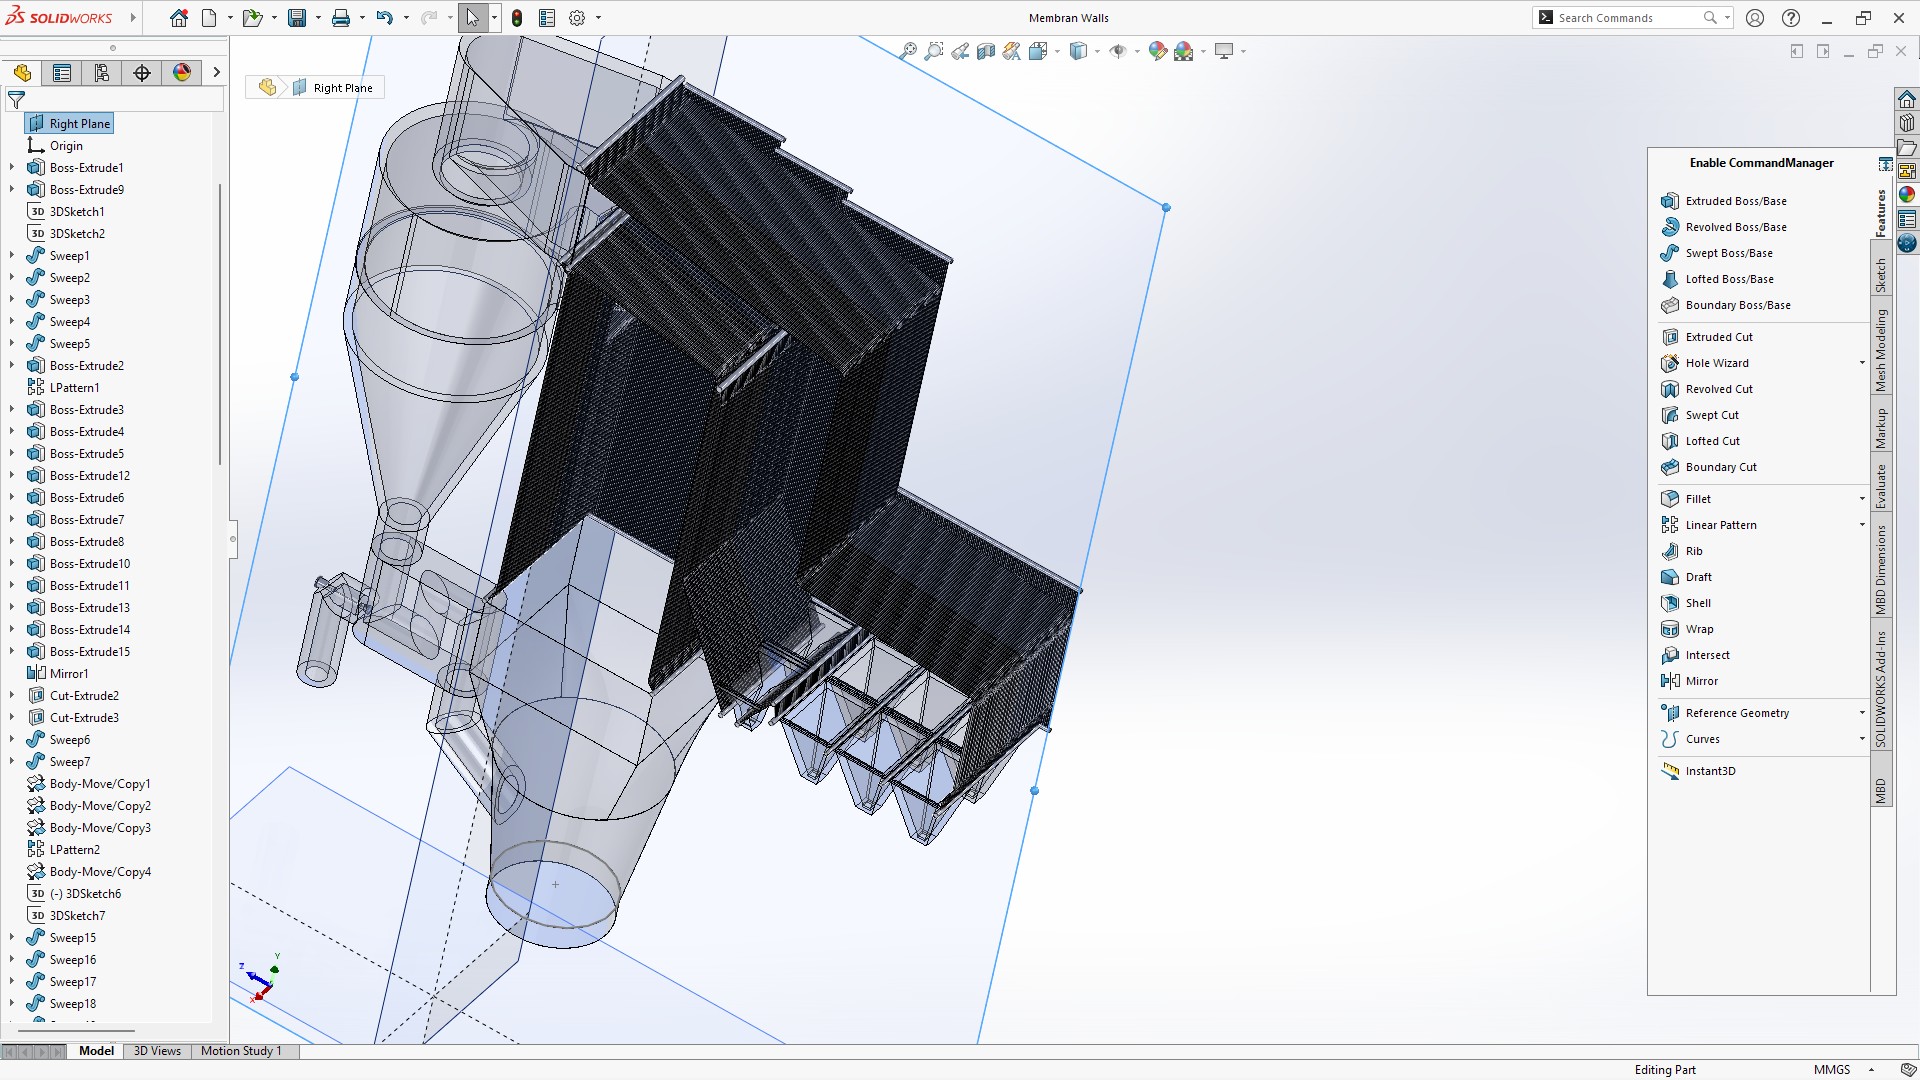Click the Wrap feature tool

(1698, 628)
